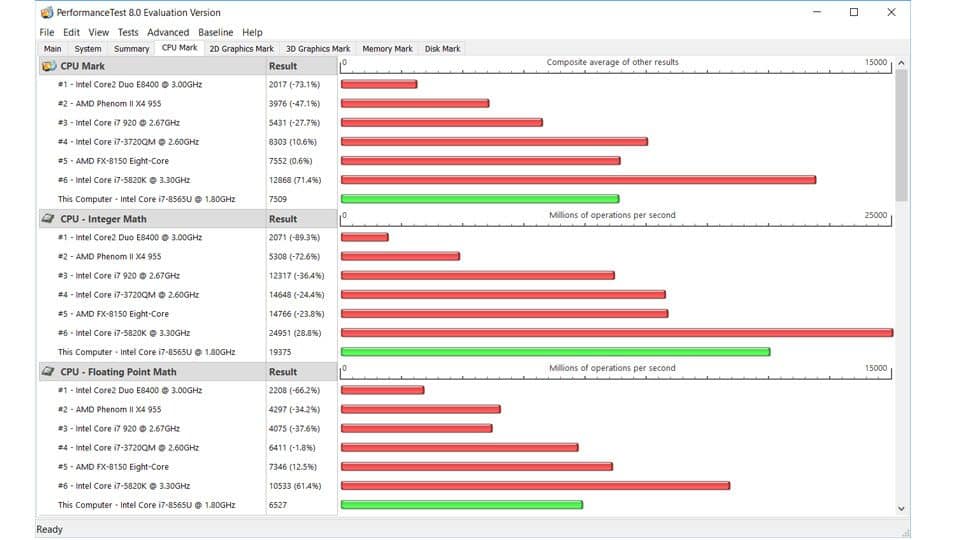960x540 pixels.
Task: Click the CPU Mark section icon
Action: (48, 66)
